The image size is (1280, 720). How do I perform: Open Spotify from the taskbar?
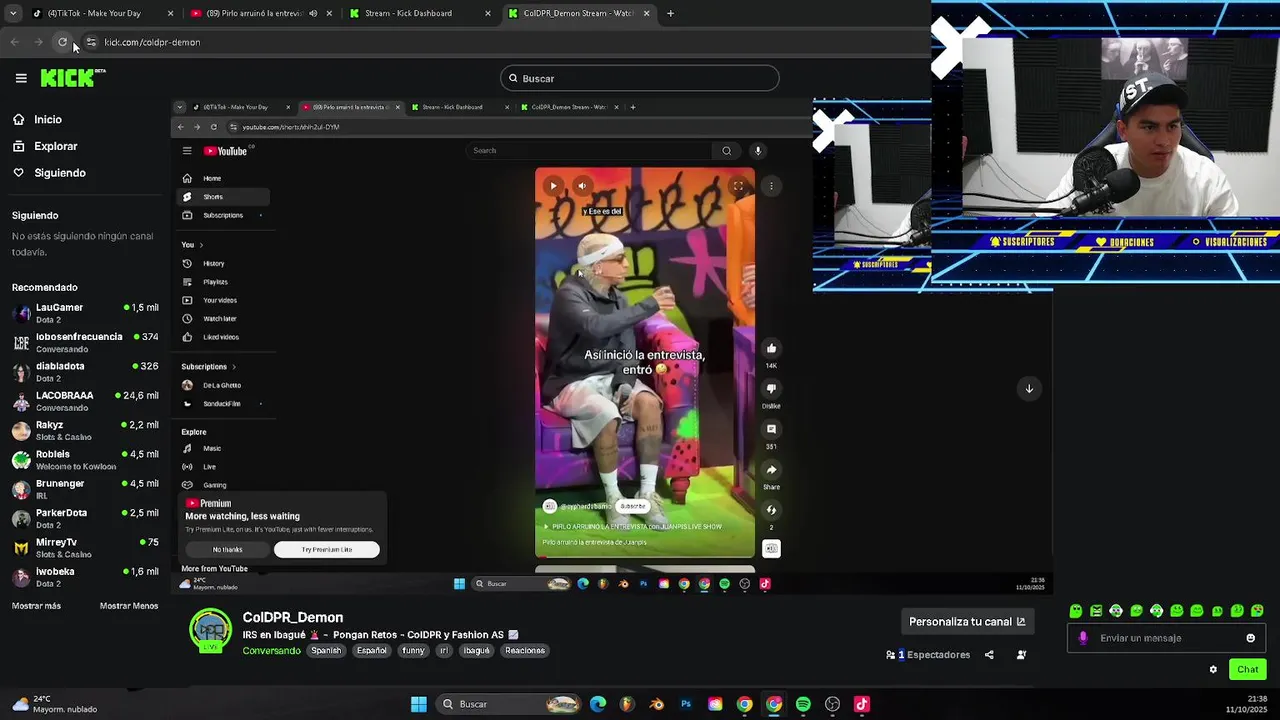pos(803,704)
